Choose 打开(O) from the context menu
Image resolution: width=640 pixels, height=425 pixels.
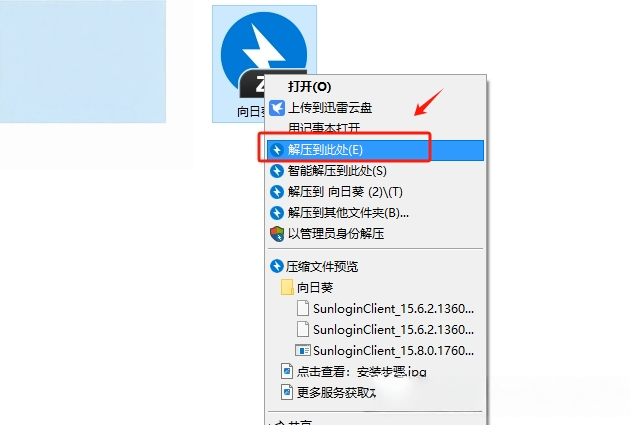[309, 87]
